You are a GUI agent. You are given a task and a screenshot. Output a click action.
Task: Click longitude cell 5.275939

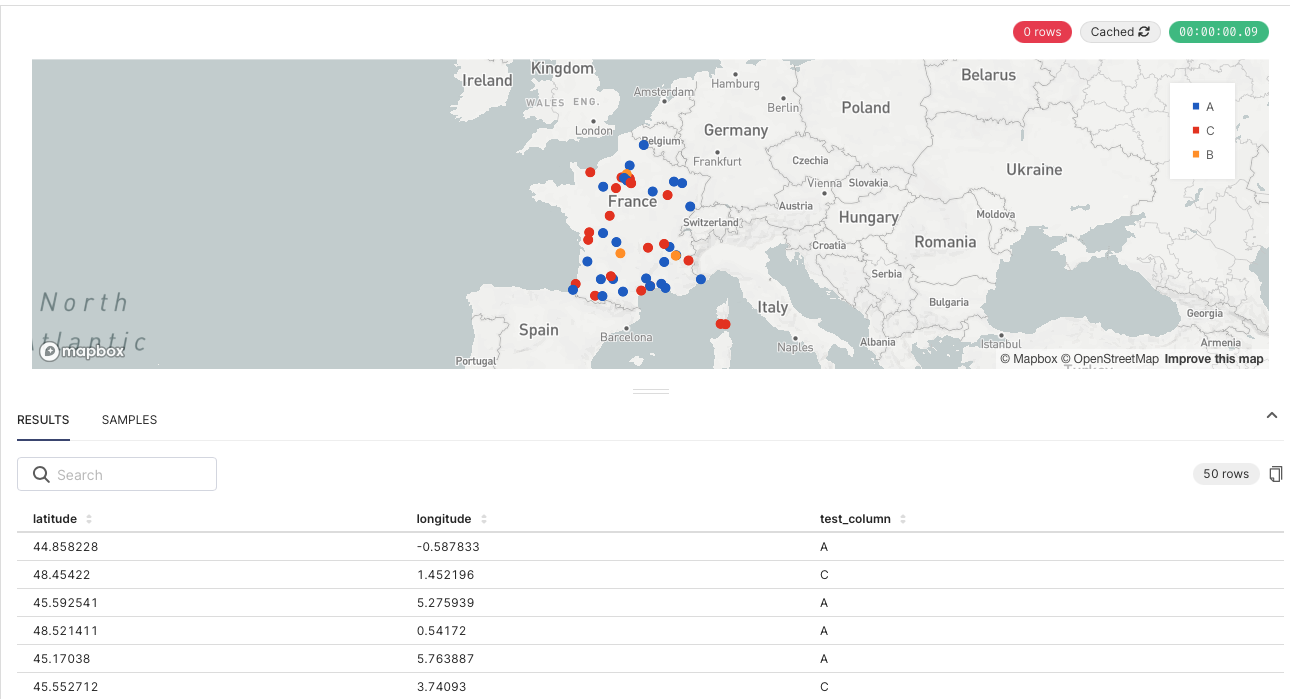click(446, 603)
